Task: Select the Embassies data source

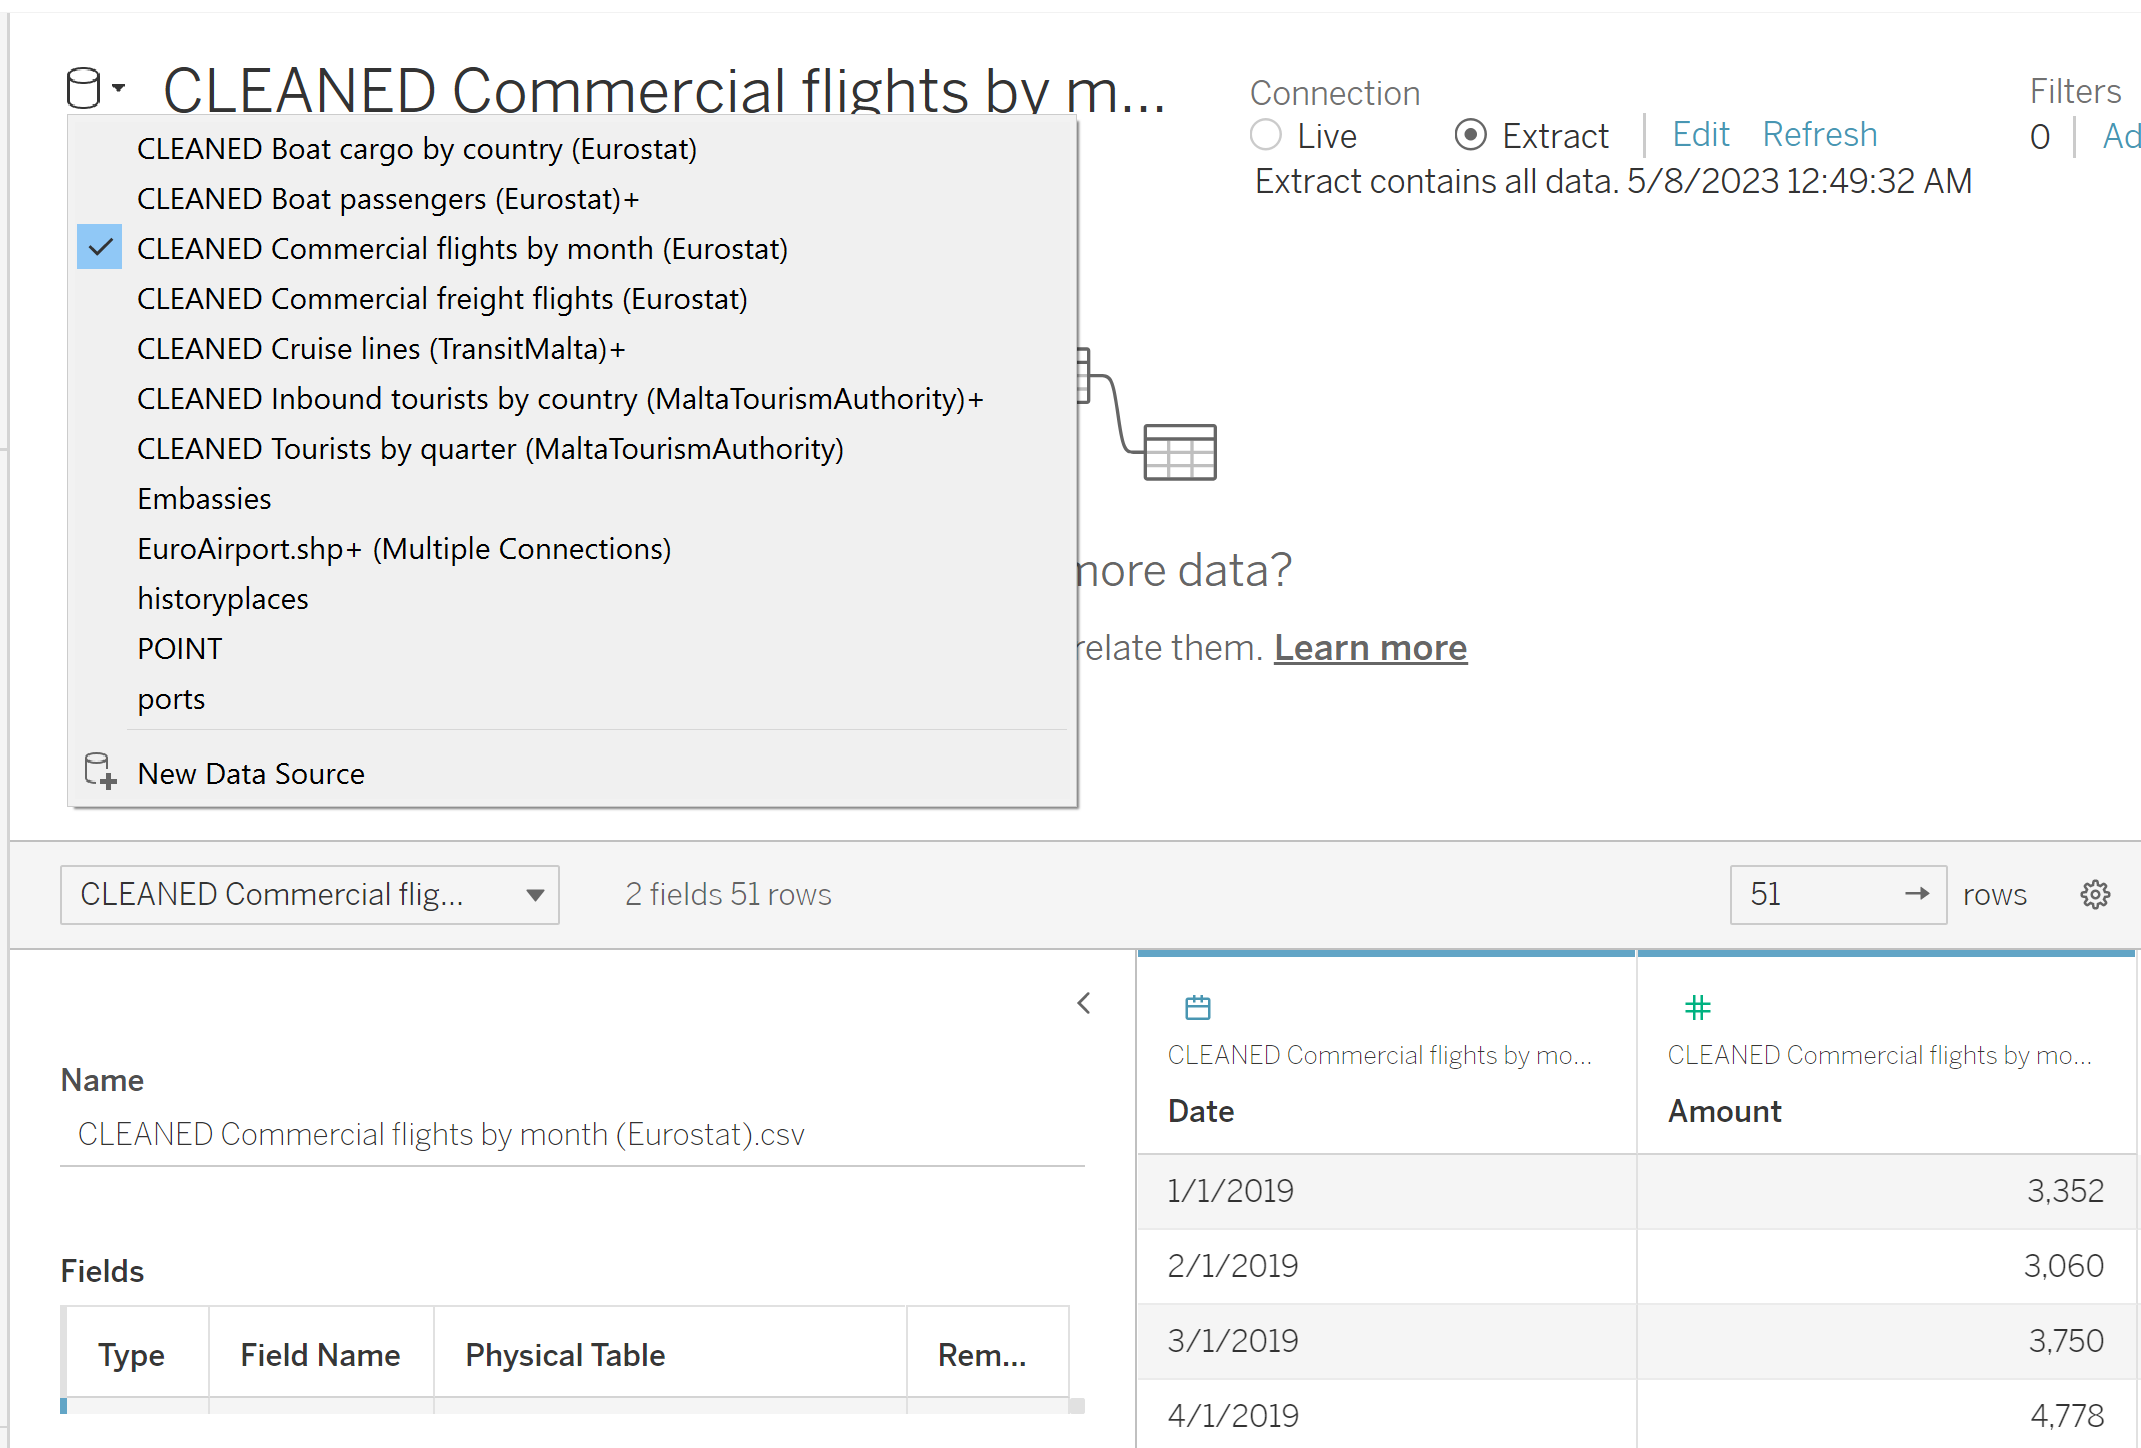Action: coord(204,498)
